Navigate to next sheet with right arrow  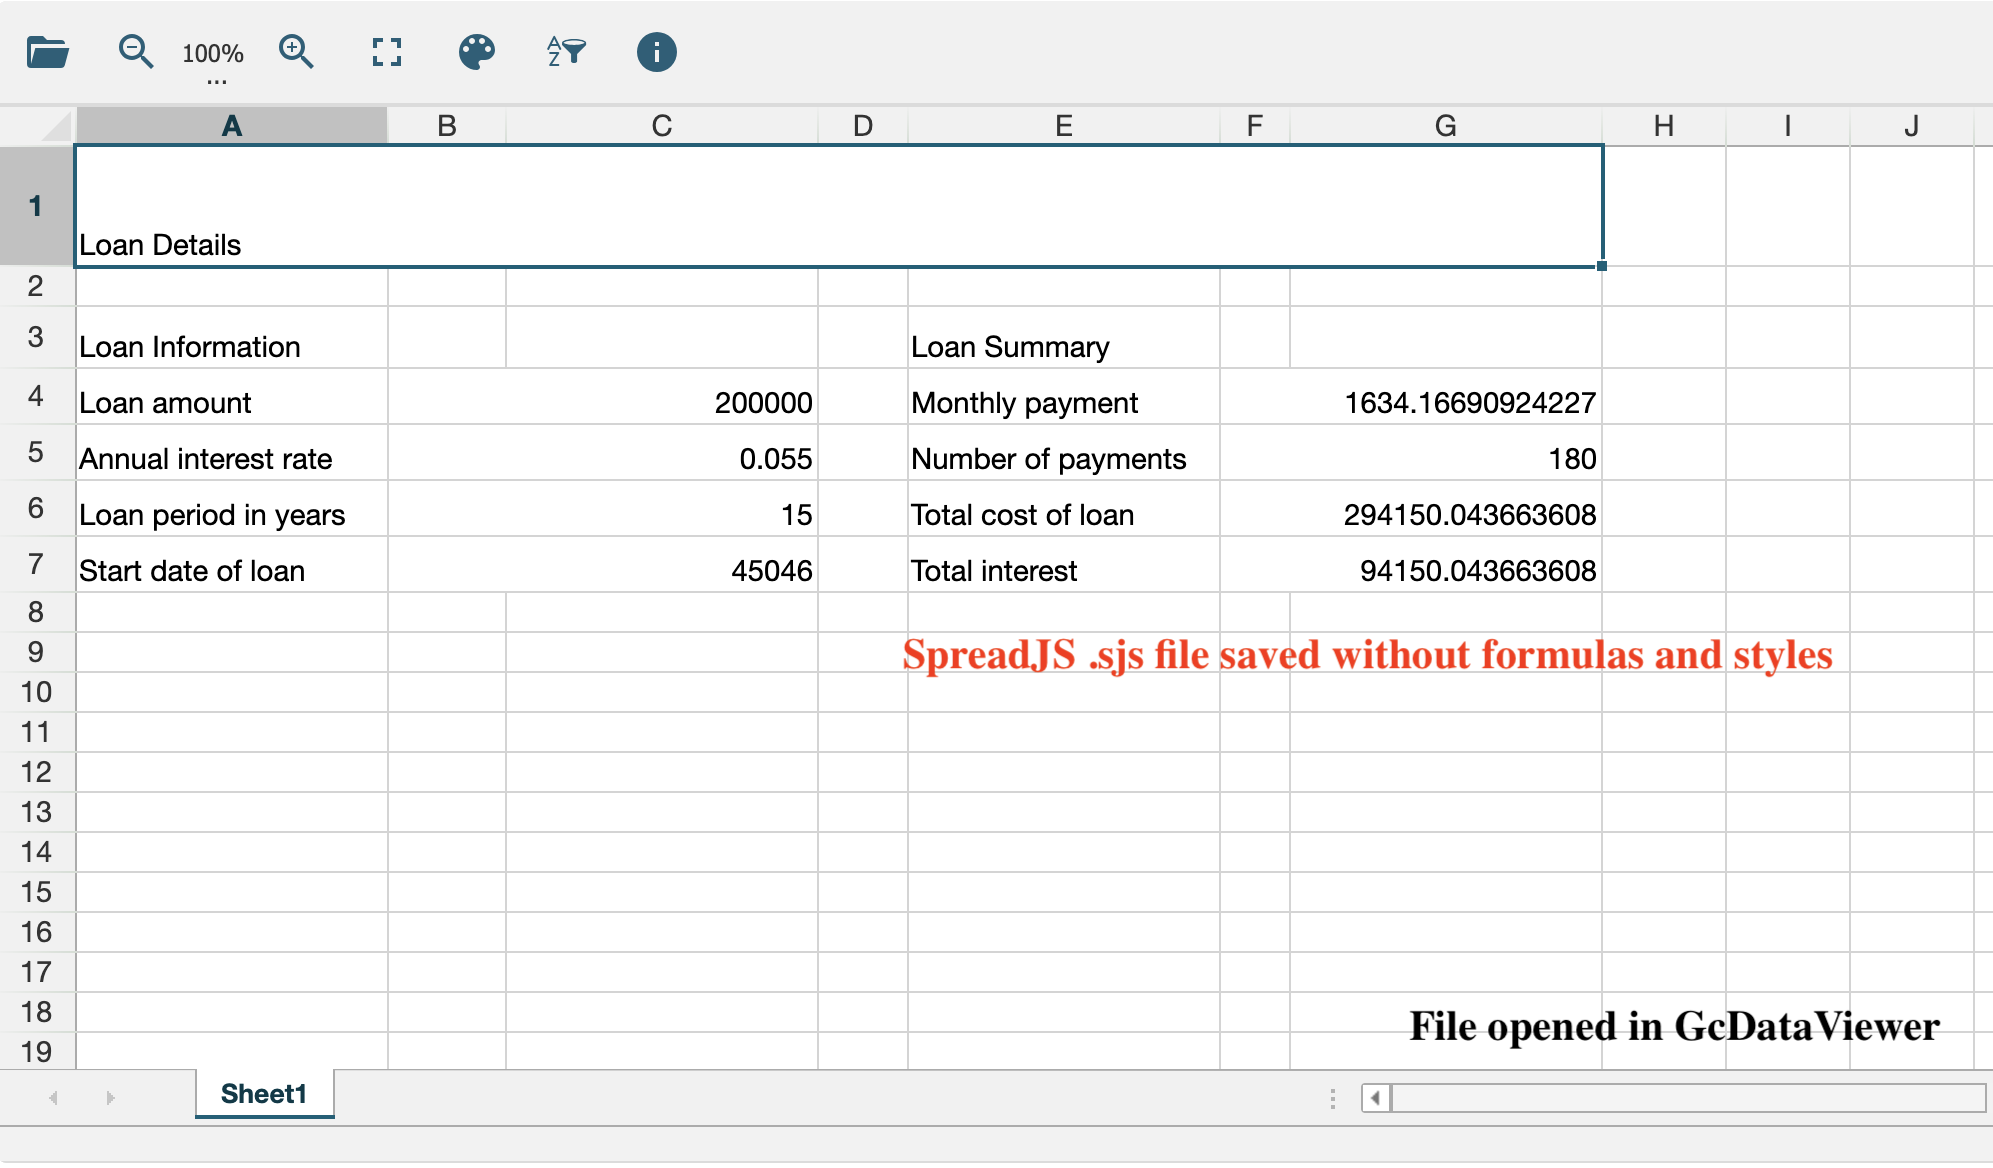point(110,1096)
